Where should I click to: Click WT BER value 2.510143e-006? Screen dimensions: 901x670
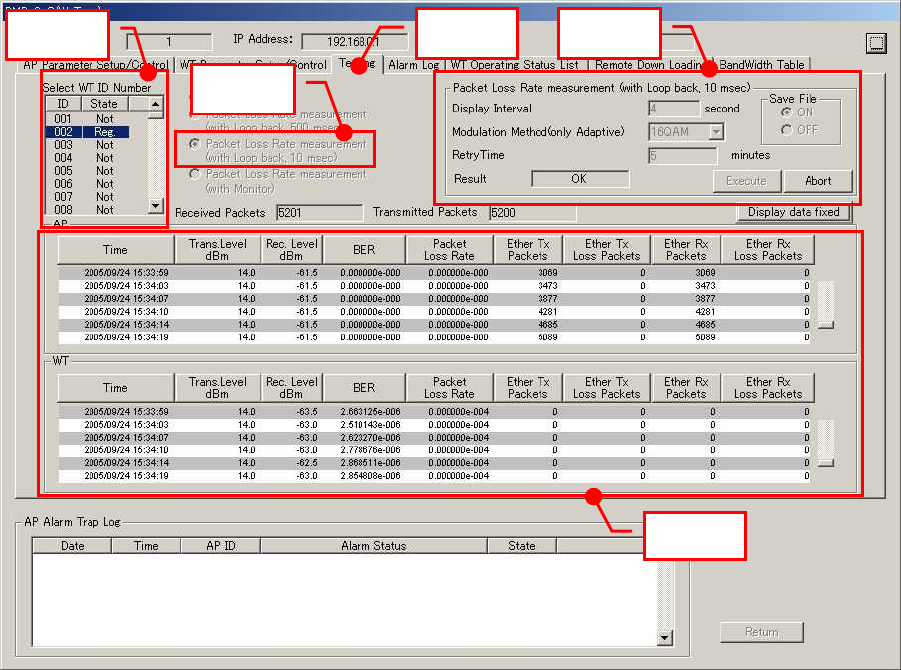(371, 425)
